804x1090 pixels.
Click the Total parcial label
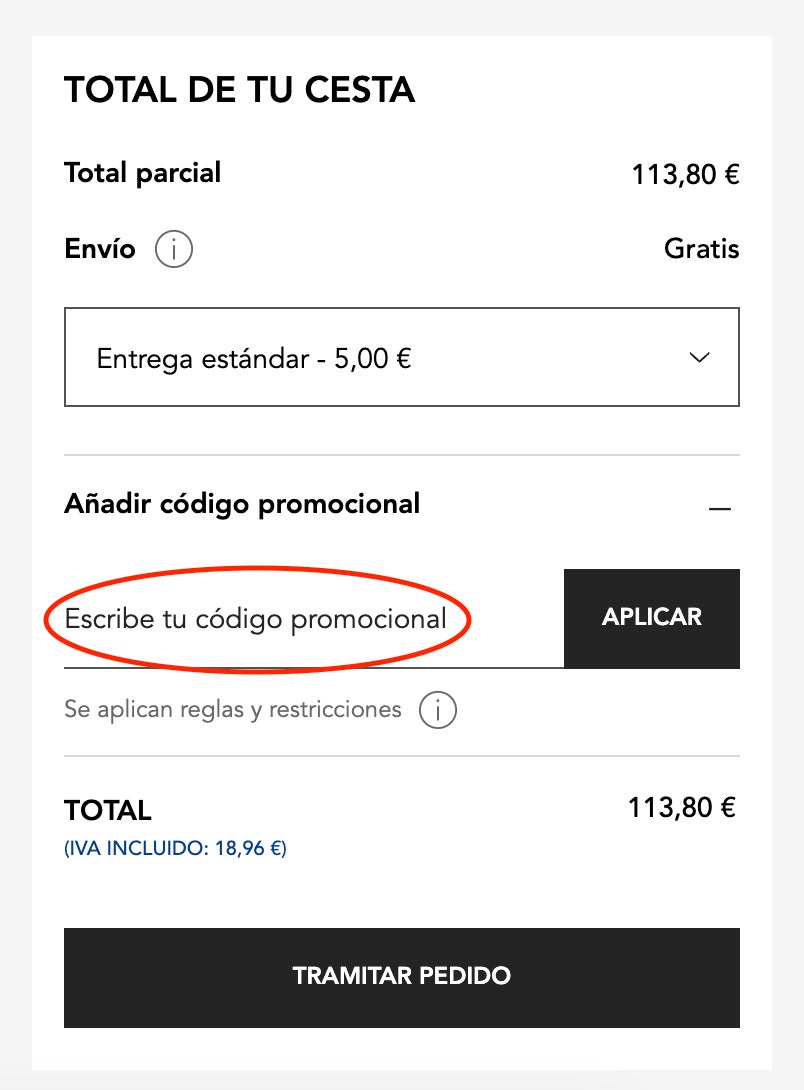(142, 173)
